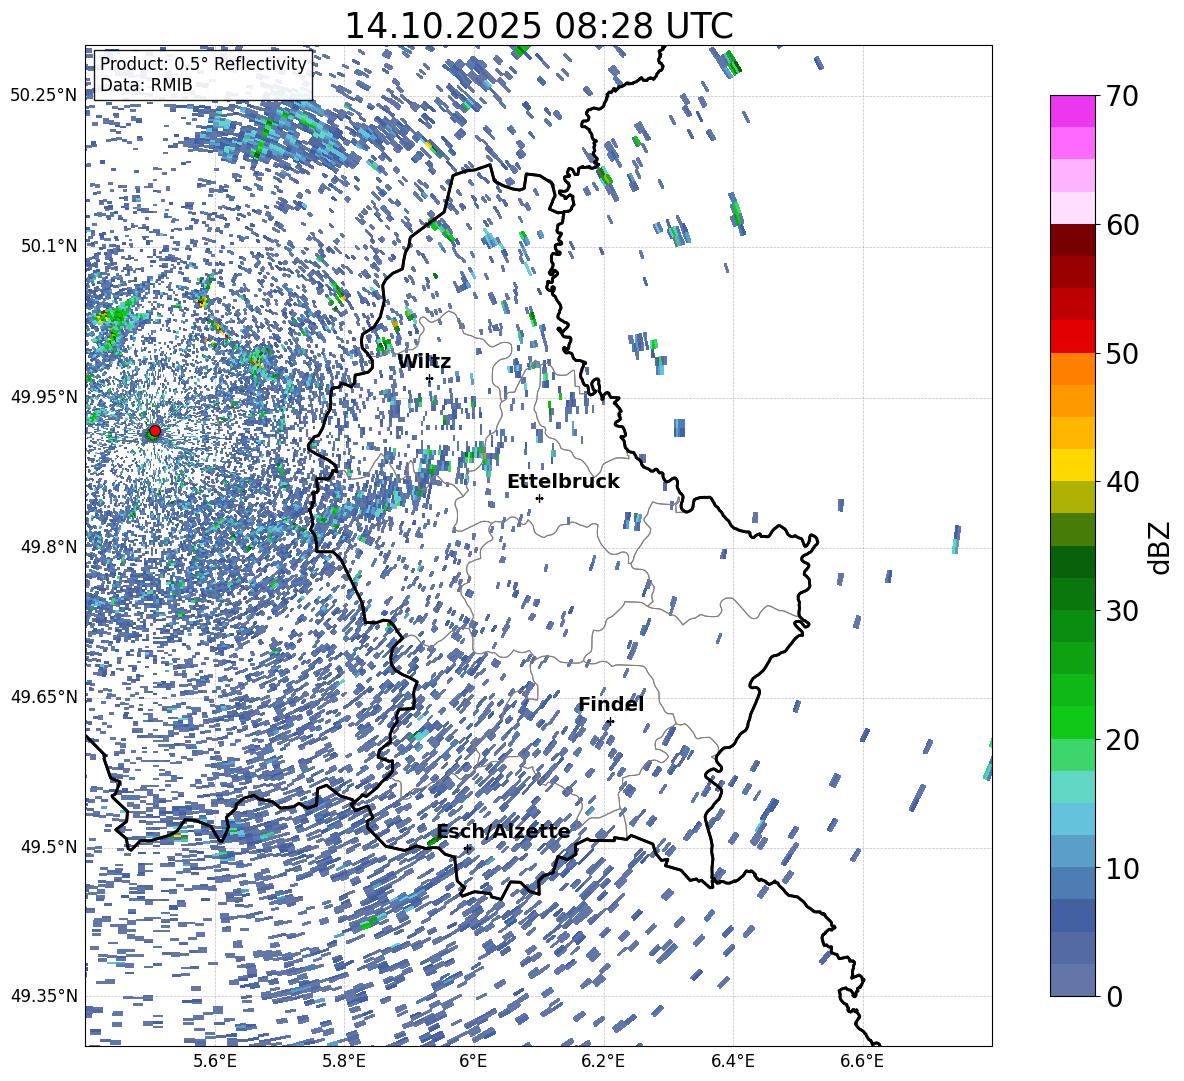
Task: Click the 49.5°N latitude label
Action: pyautogui.click(x=49, y=846)
